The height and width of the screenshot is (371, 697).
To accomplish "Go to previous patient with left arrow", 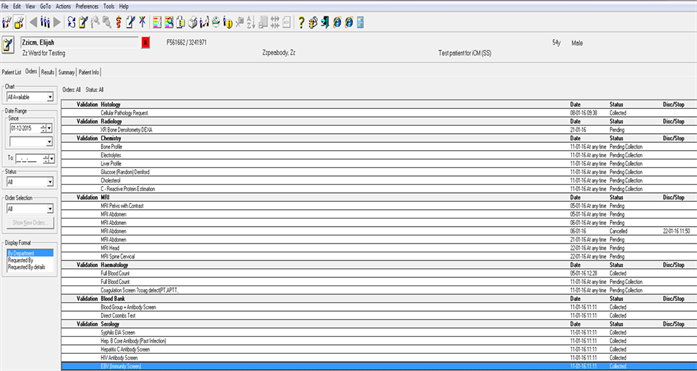I will pos(33,22).
